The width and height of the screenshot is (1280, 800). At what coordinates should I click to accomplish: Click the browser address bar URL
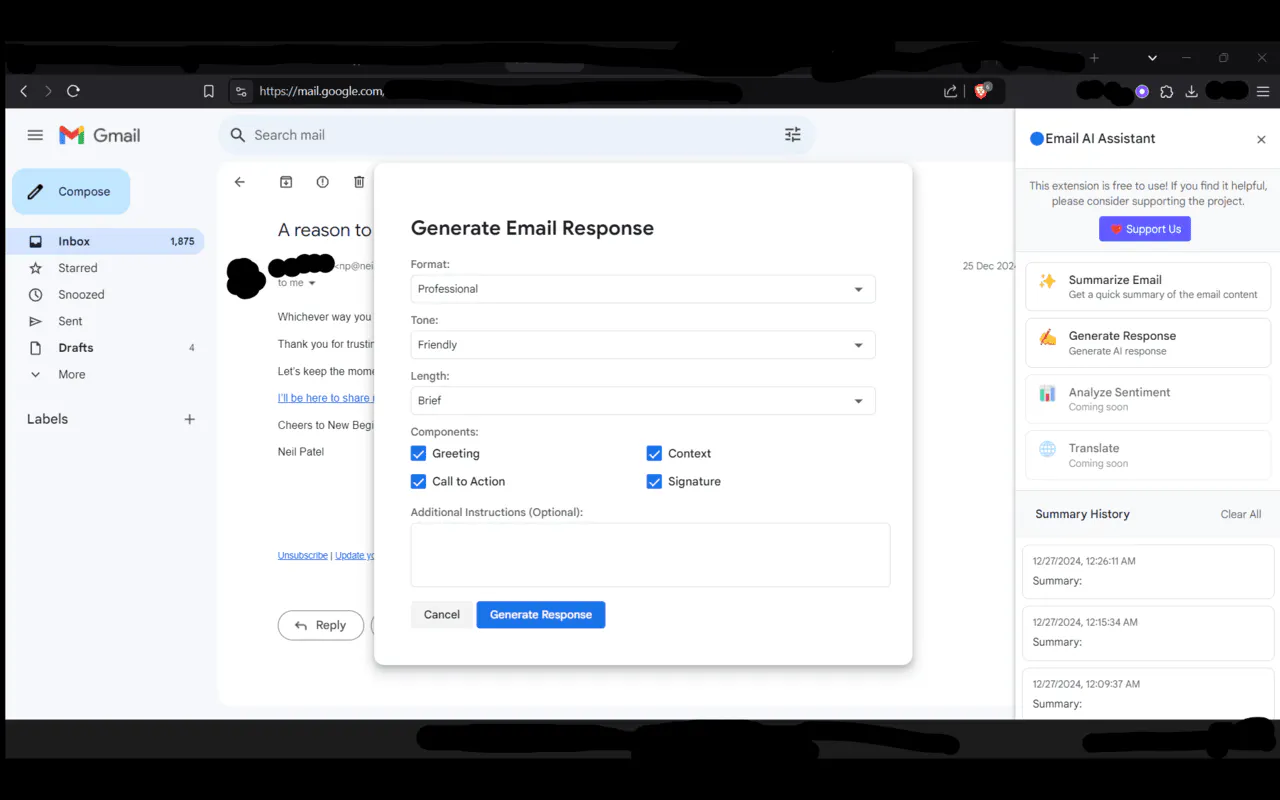(x=321, y=91)
